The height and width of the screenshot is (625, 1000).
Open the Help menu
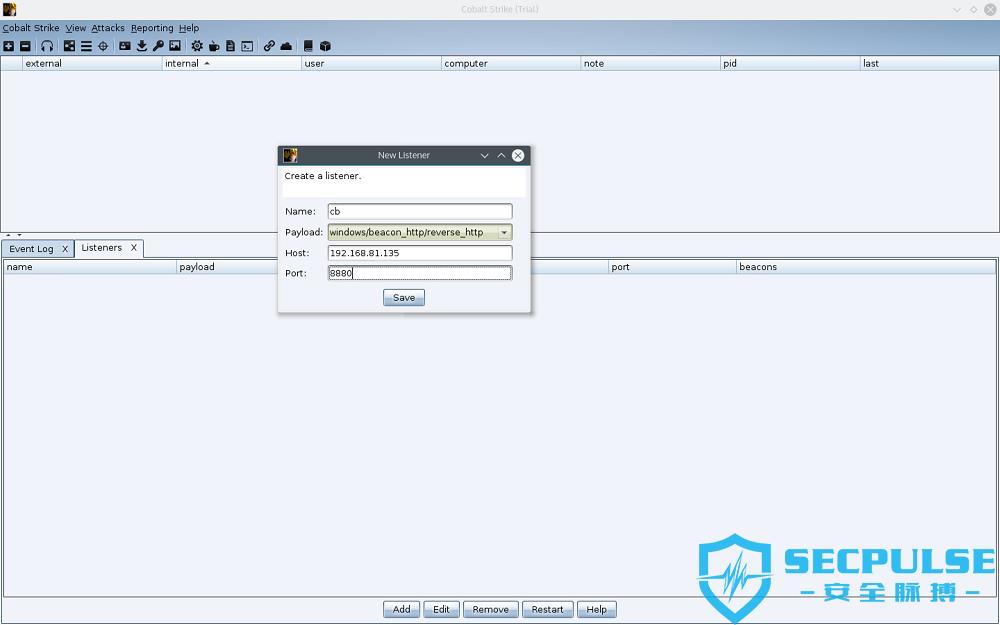click(189, 28)
